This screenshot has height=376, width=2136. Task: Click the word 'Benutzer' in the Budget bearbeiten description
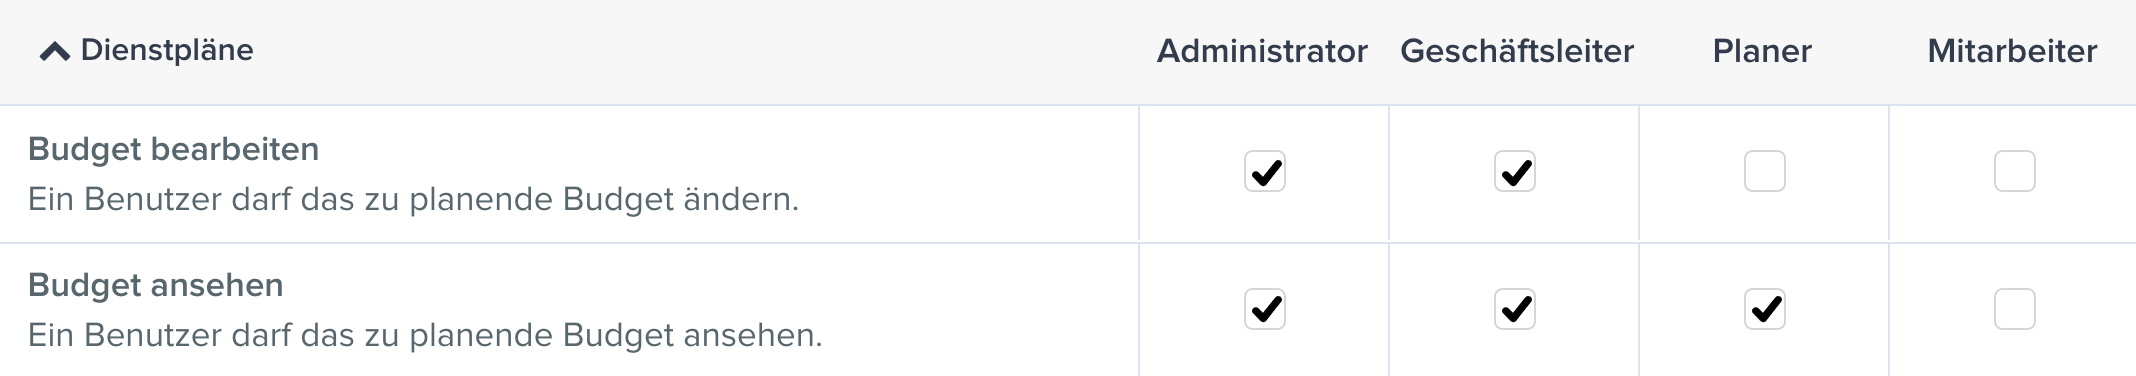coord(153,199)
